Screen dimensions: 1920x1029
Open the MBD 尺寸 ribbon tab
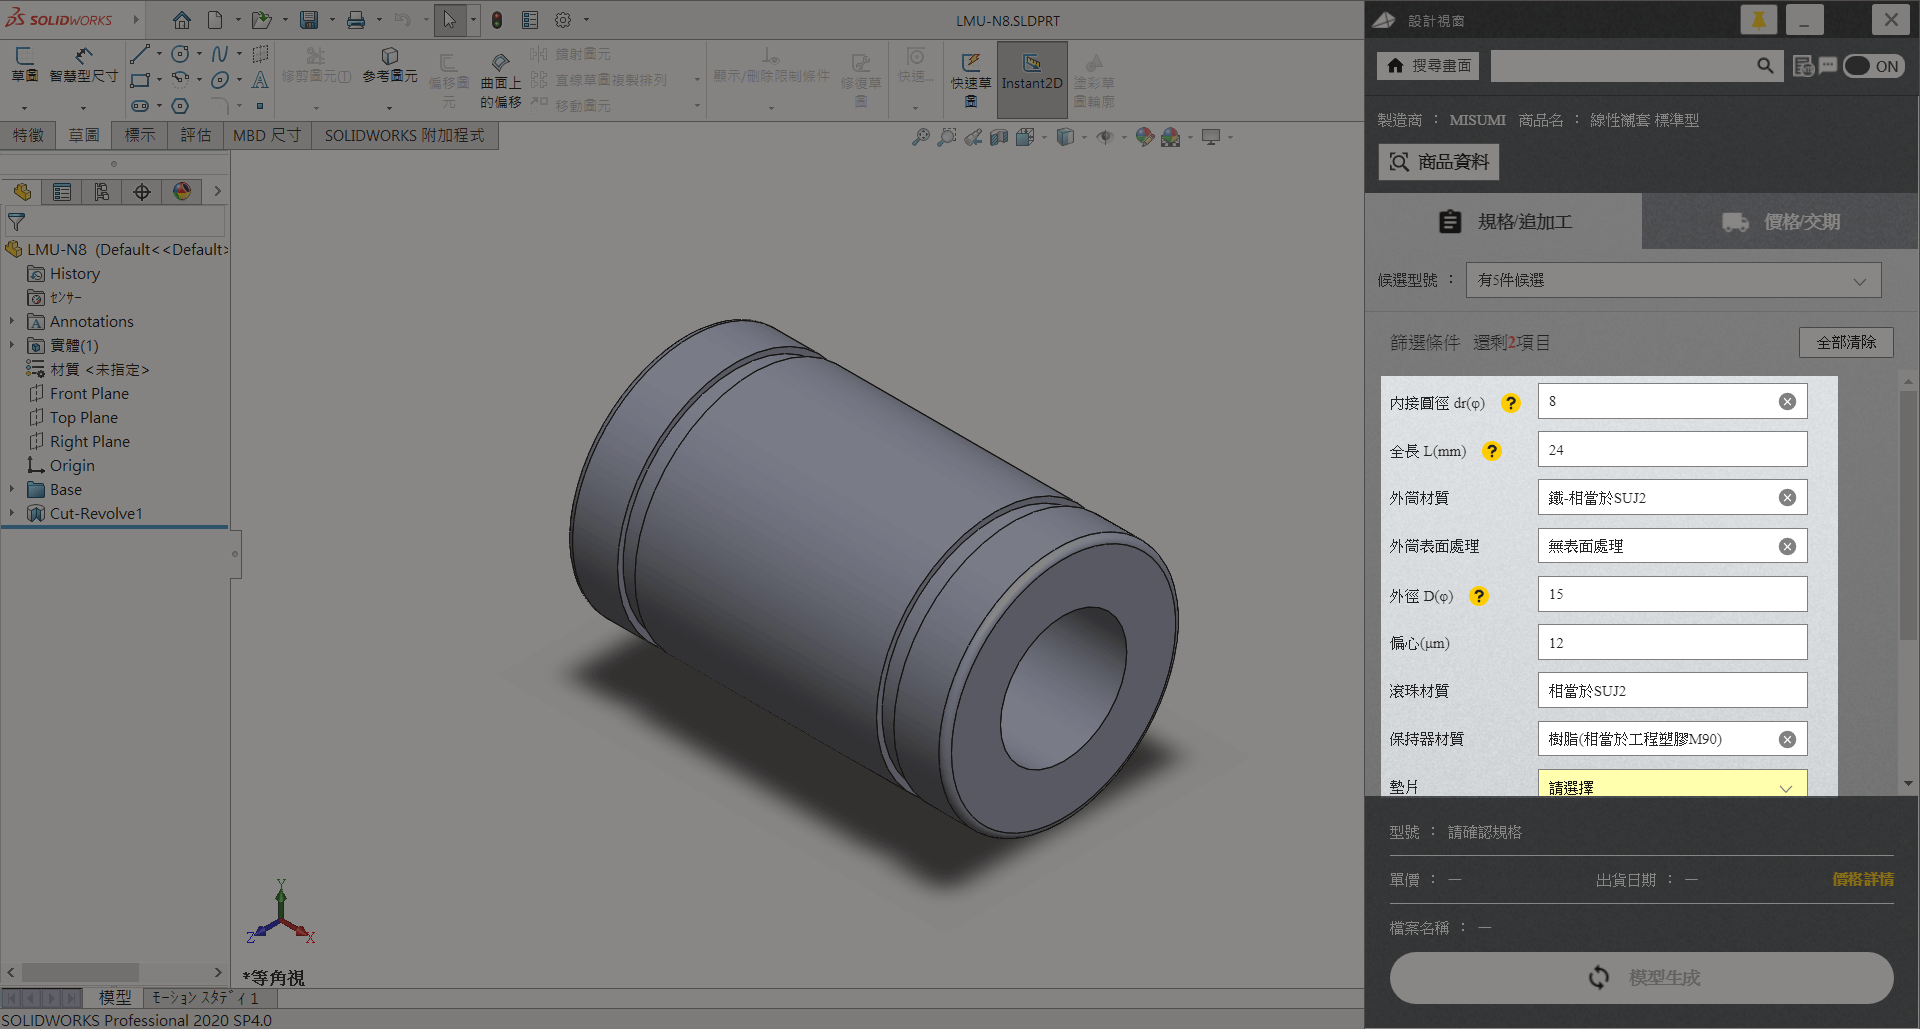point(266,135)
